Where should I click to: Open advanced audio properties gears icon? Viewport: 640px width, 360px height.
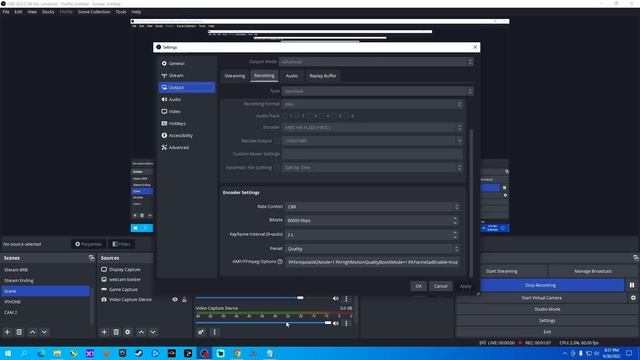[201, 332]
